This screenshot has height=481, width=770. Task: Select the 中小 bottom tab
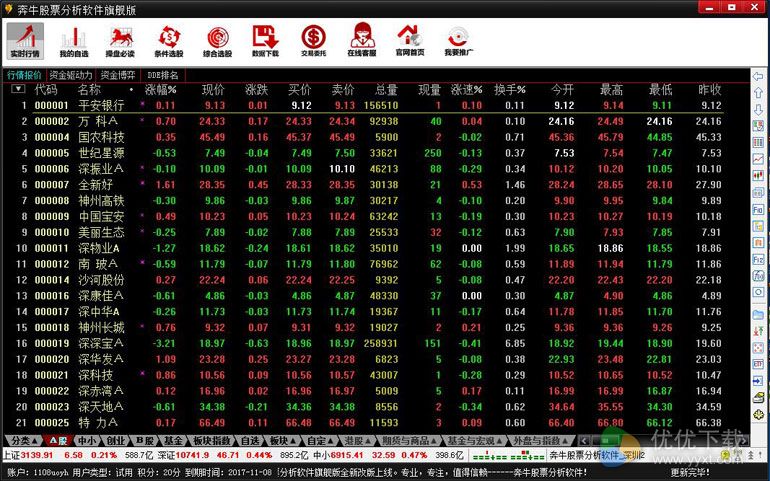(x=87, y=441)
